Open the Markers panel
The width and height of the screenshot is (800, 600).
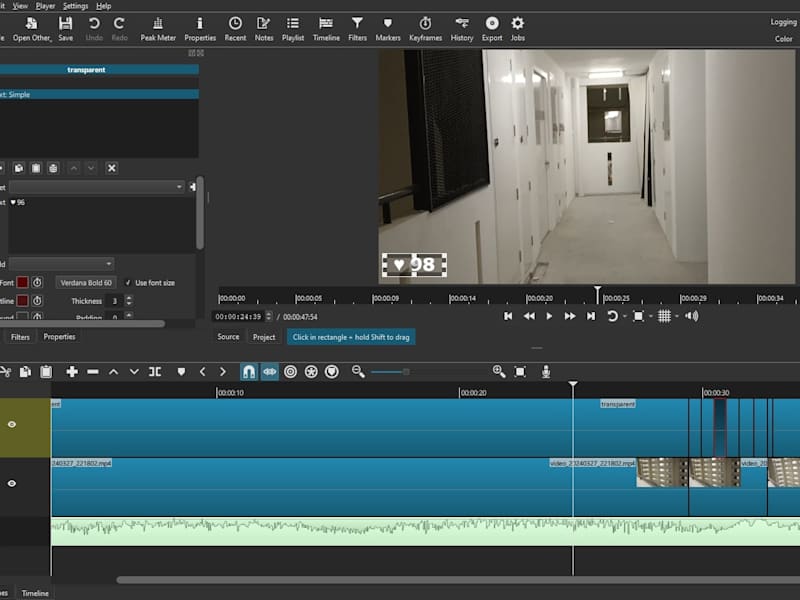click(x=388, y=29)
